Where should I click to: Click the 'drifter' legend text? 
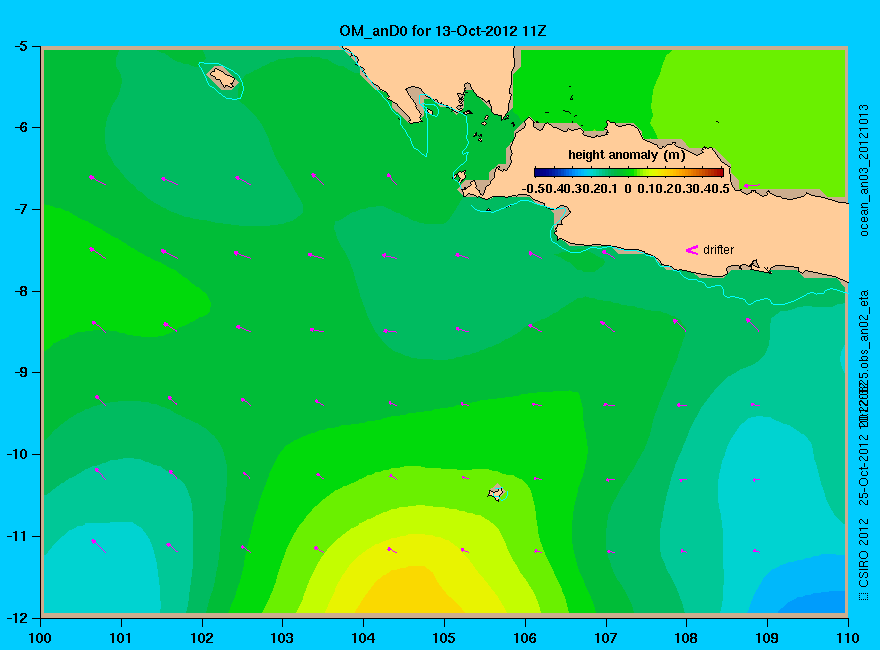718,250
